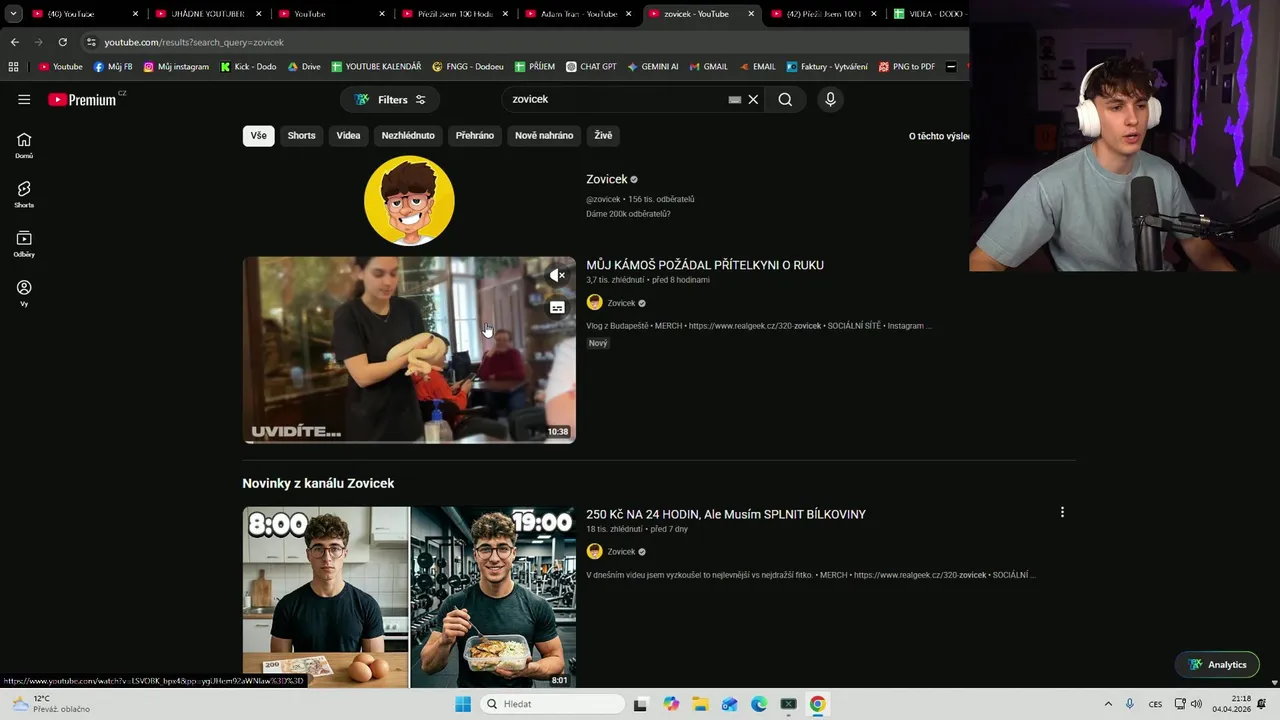Select the Videa filter chip

click(x=348, y=135)
